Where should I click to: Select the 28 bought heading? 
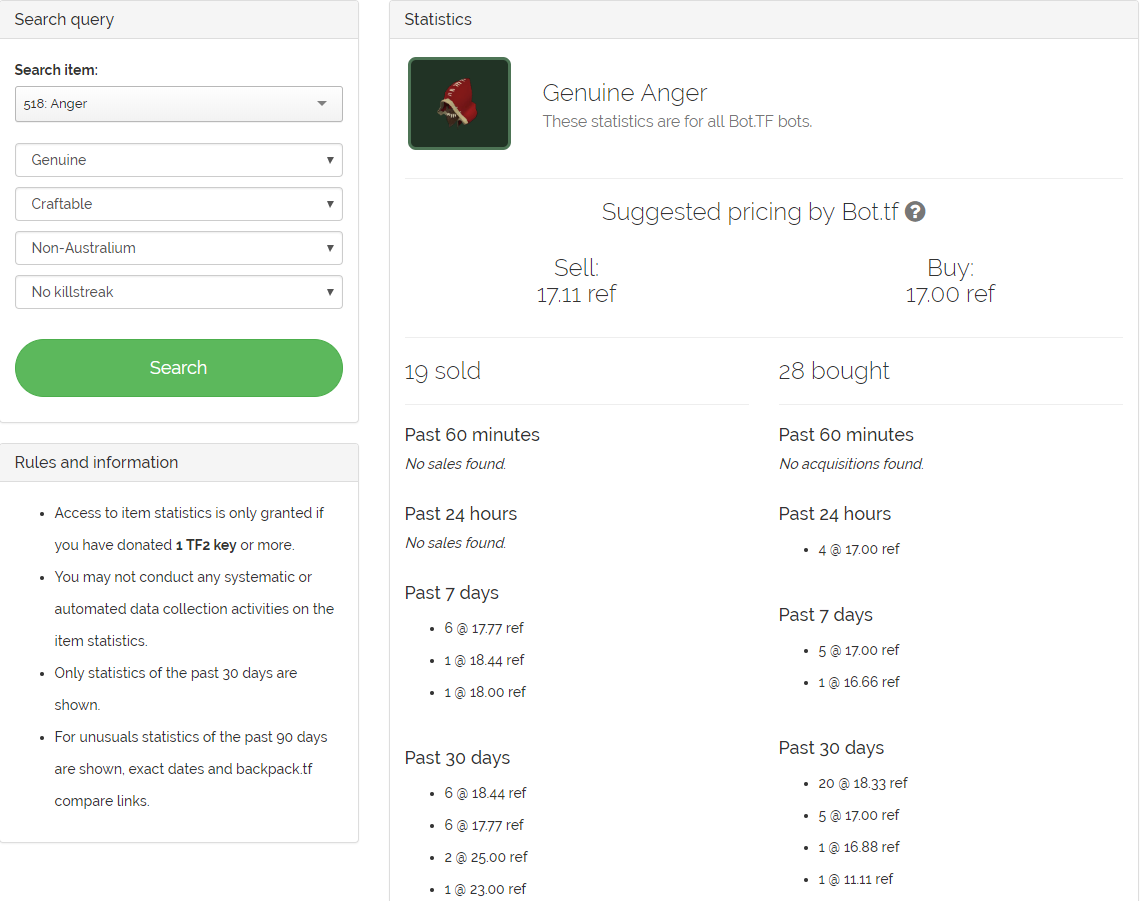click(834, 372)
